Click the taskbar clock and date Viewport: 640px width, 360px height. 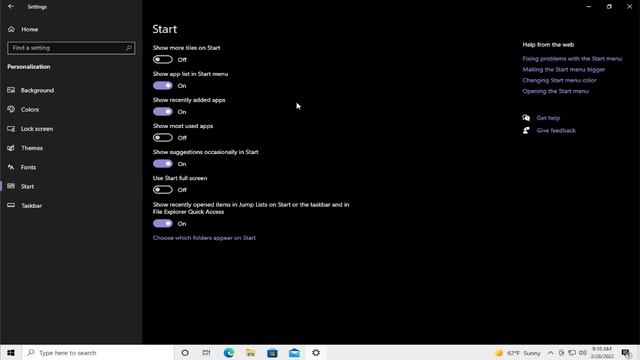[602, 353]
